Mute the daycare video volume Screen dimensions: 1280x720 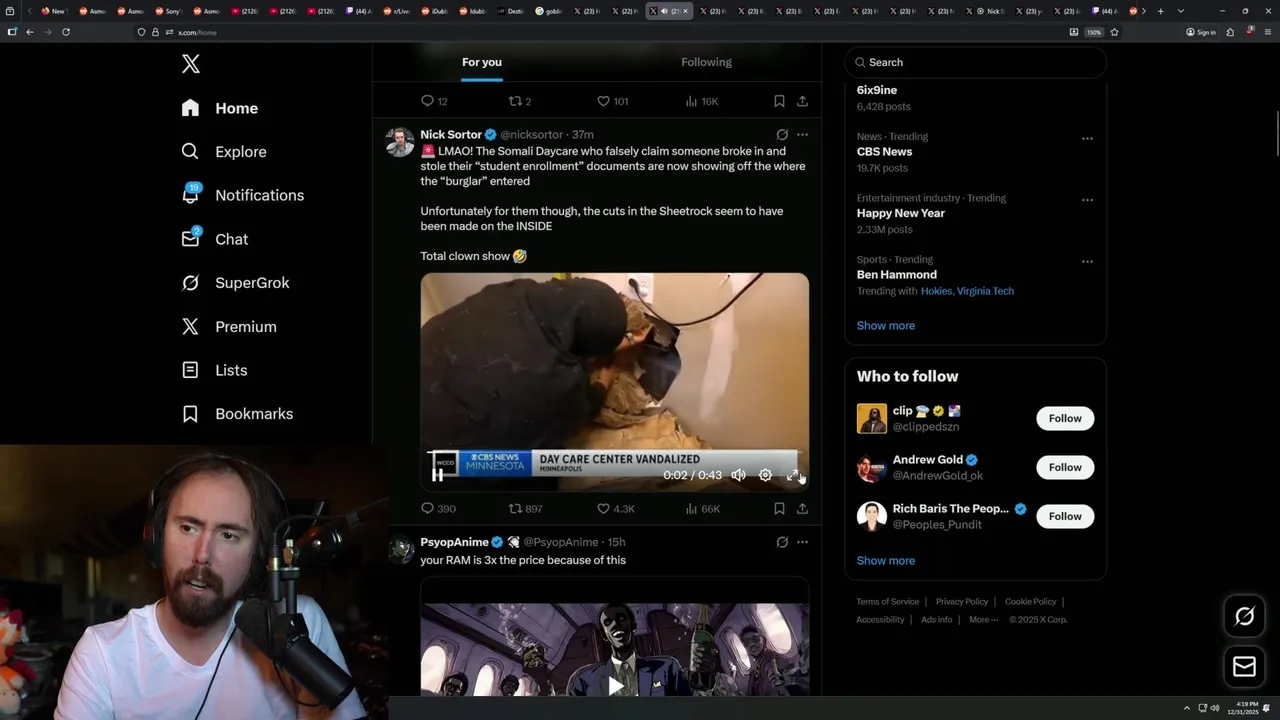(738, 475)
